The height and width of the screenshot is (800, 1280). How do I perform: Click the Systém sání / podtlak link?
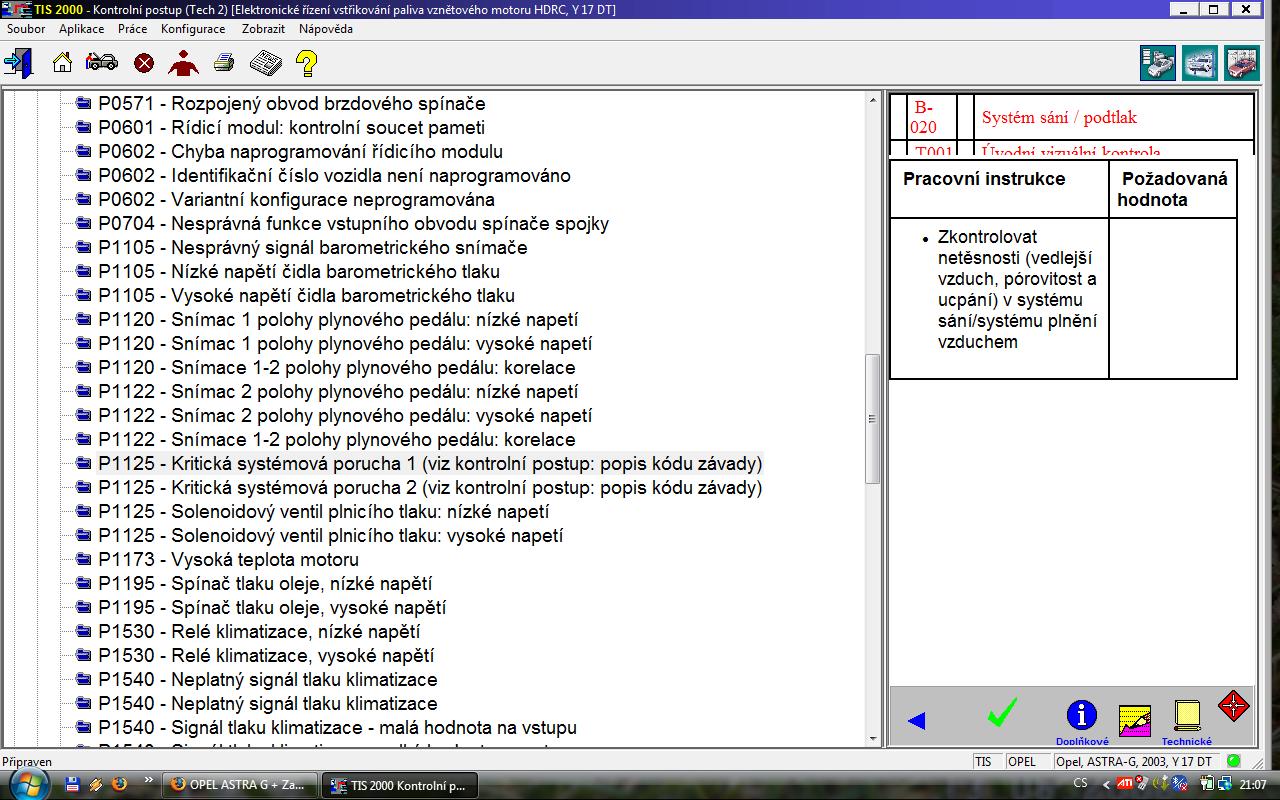(1059, 118)
